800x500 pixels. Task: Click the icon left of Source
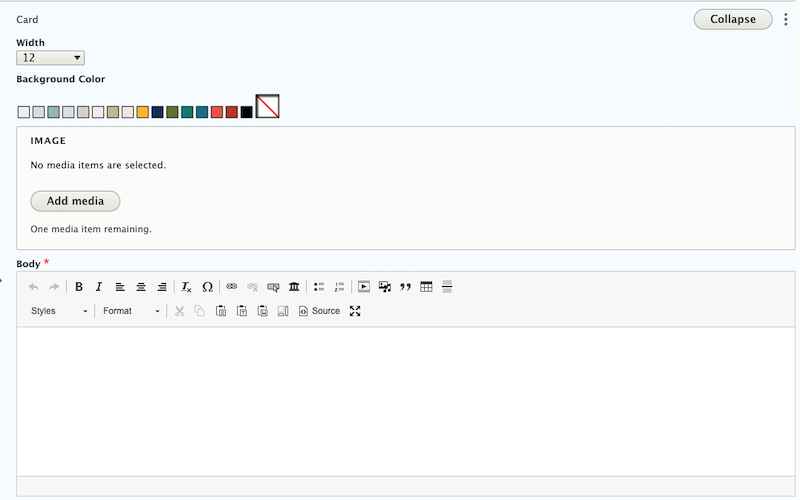(x=283, y=311)
